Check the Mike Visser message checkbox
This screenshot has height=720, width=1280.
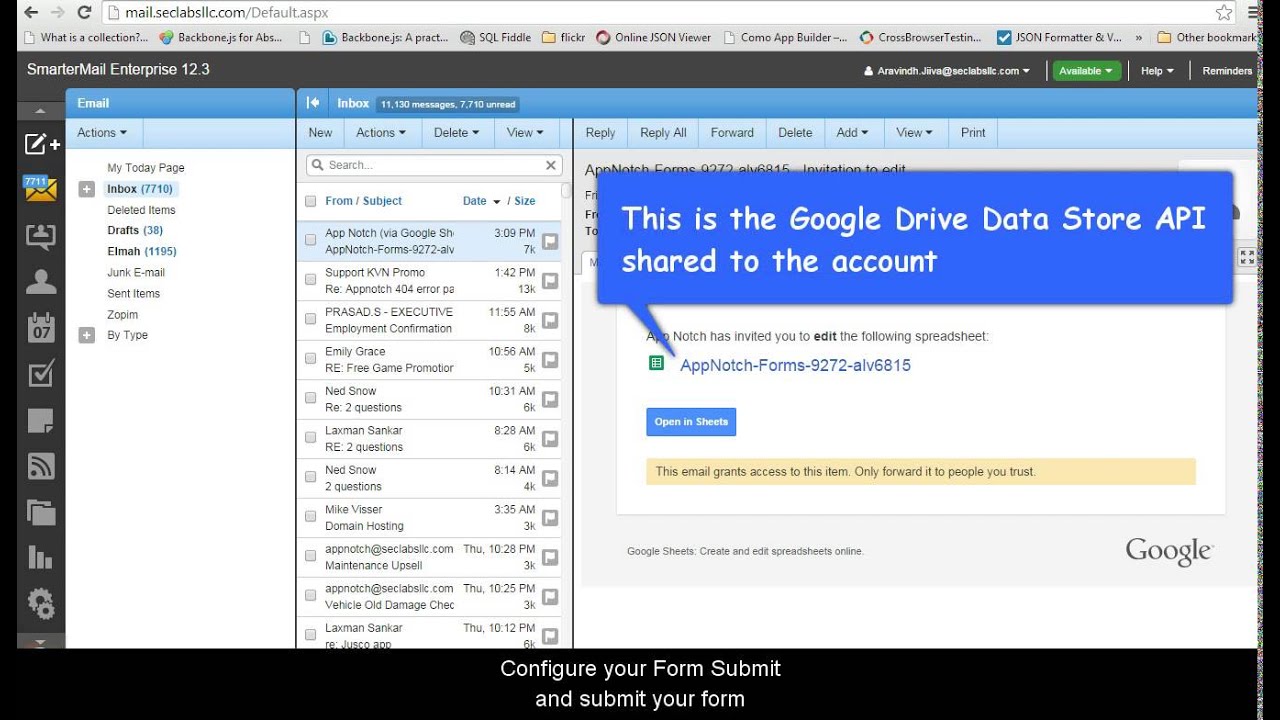310,516
